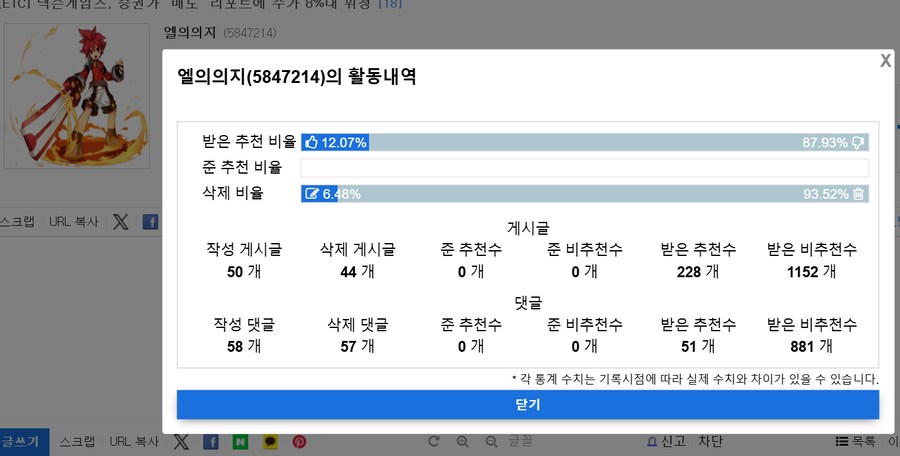Click the blue 닫기 button
The width and height of the screenshot is (900, 456).
pos(527,405)
